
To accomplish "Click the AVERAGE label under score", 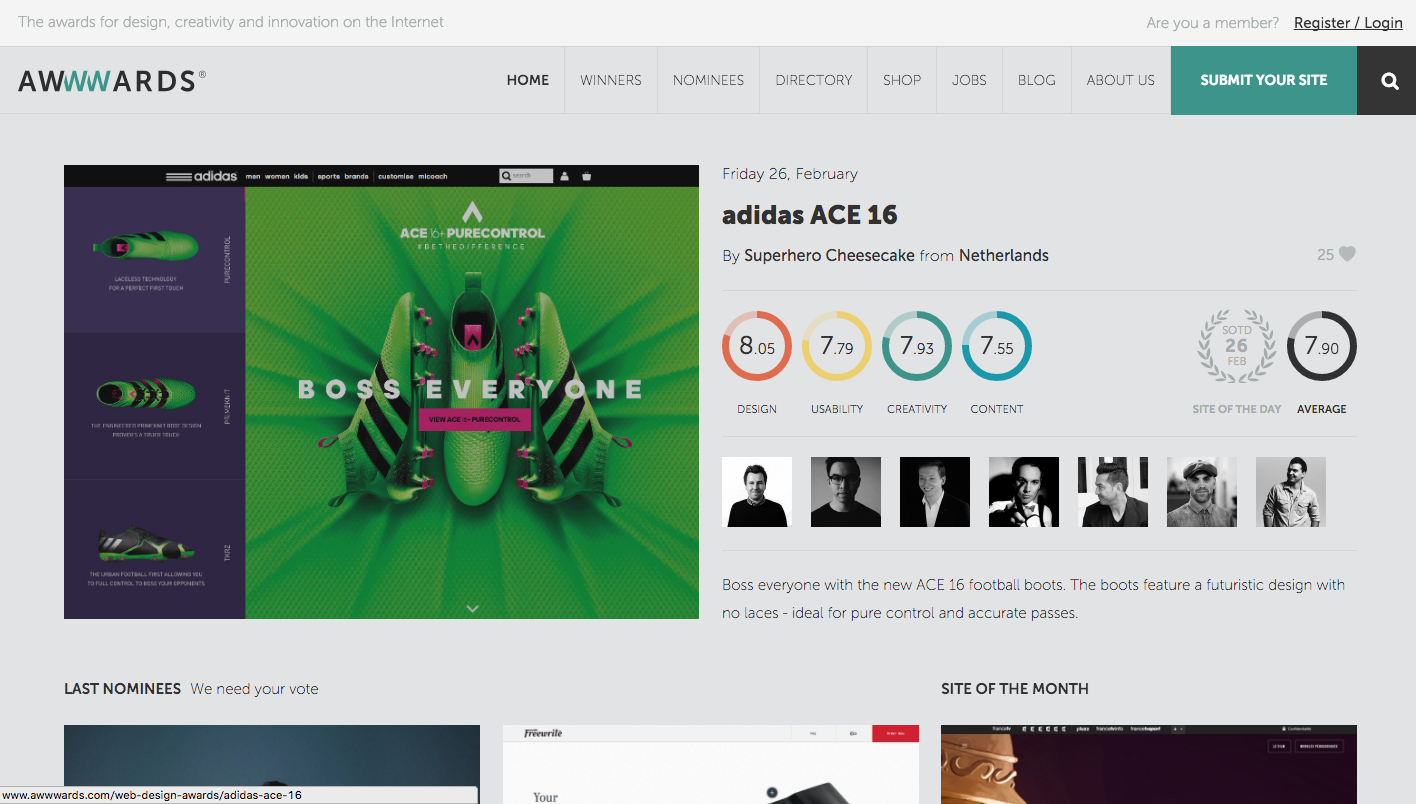I will [1322, 409].
